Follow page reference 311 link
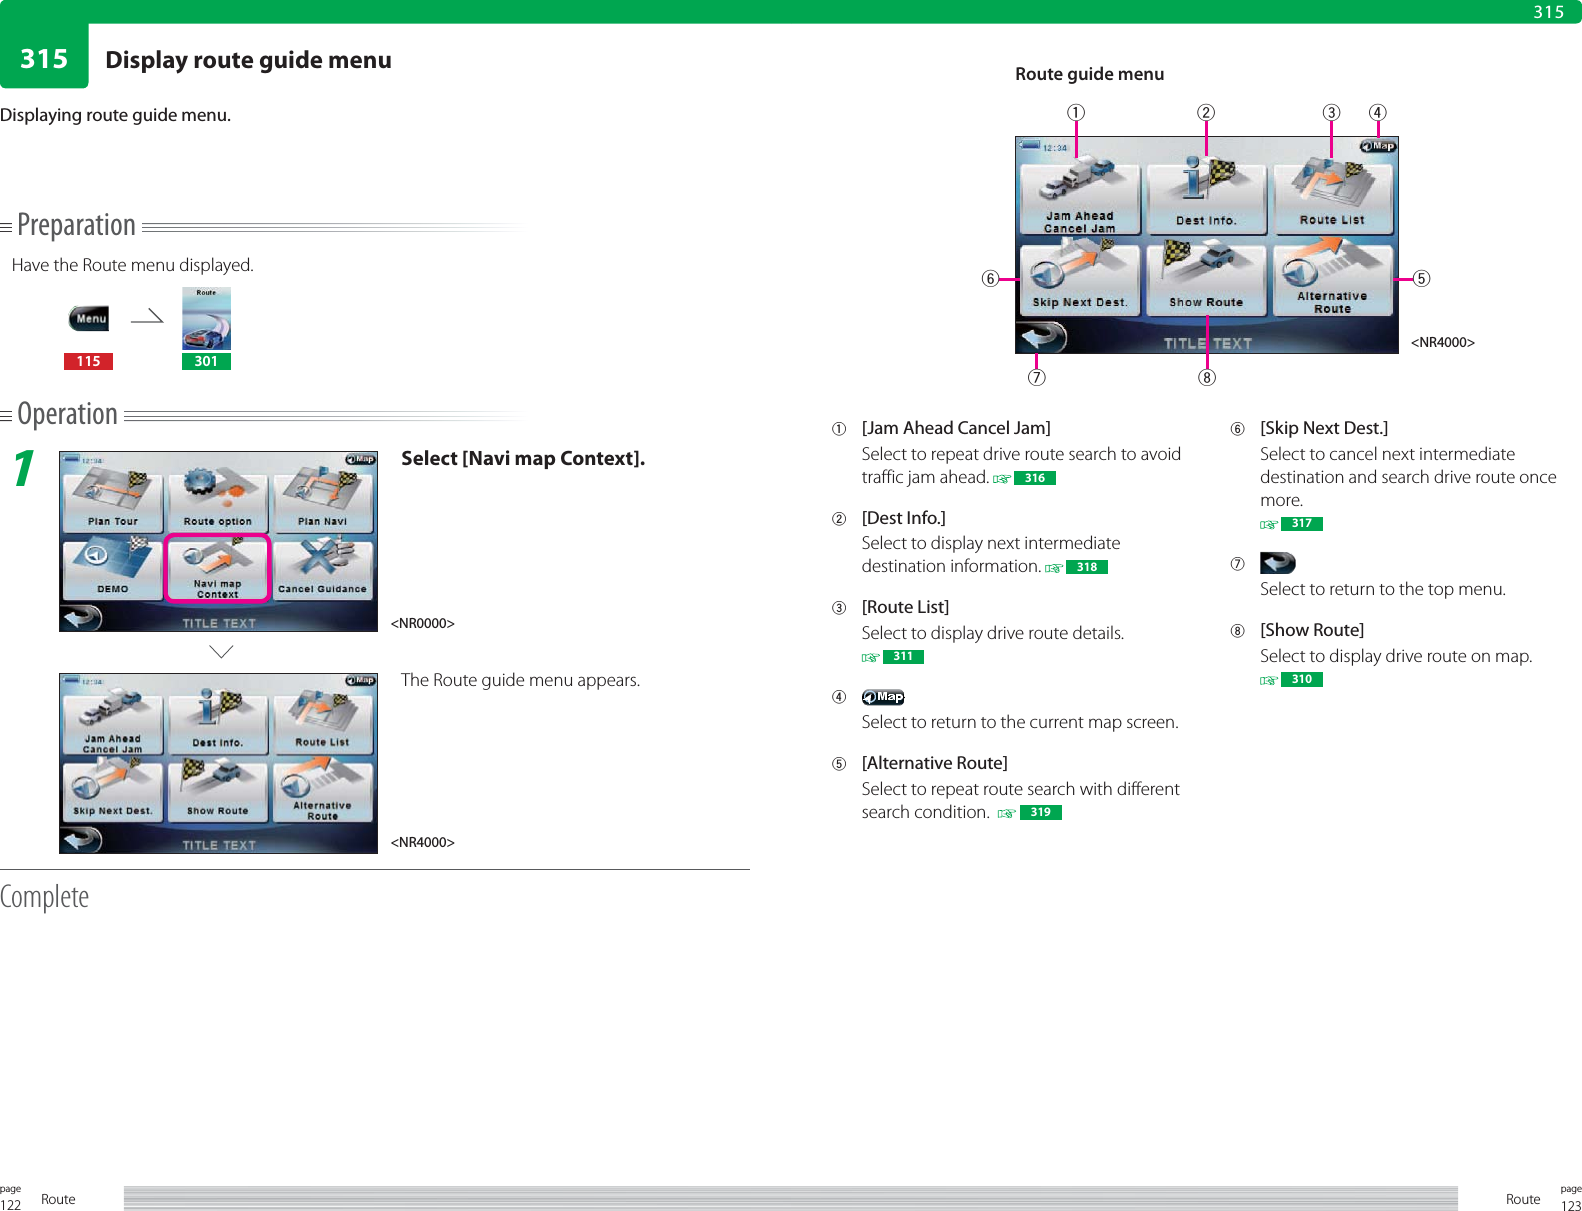The height and width of the screenshot is (1211, 1582). point(903,657)
